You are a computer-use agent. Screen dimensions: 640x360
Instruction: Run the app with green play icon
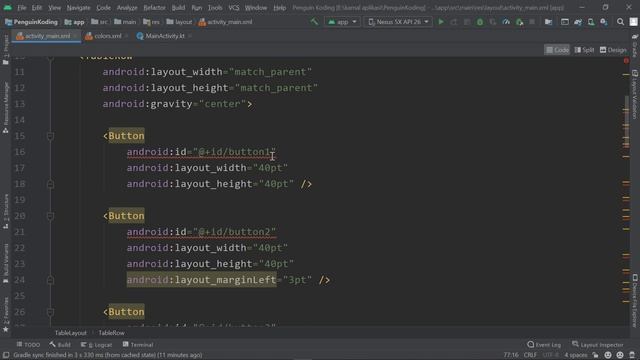click(441, 22)
